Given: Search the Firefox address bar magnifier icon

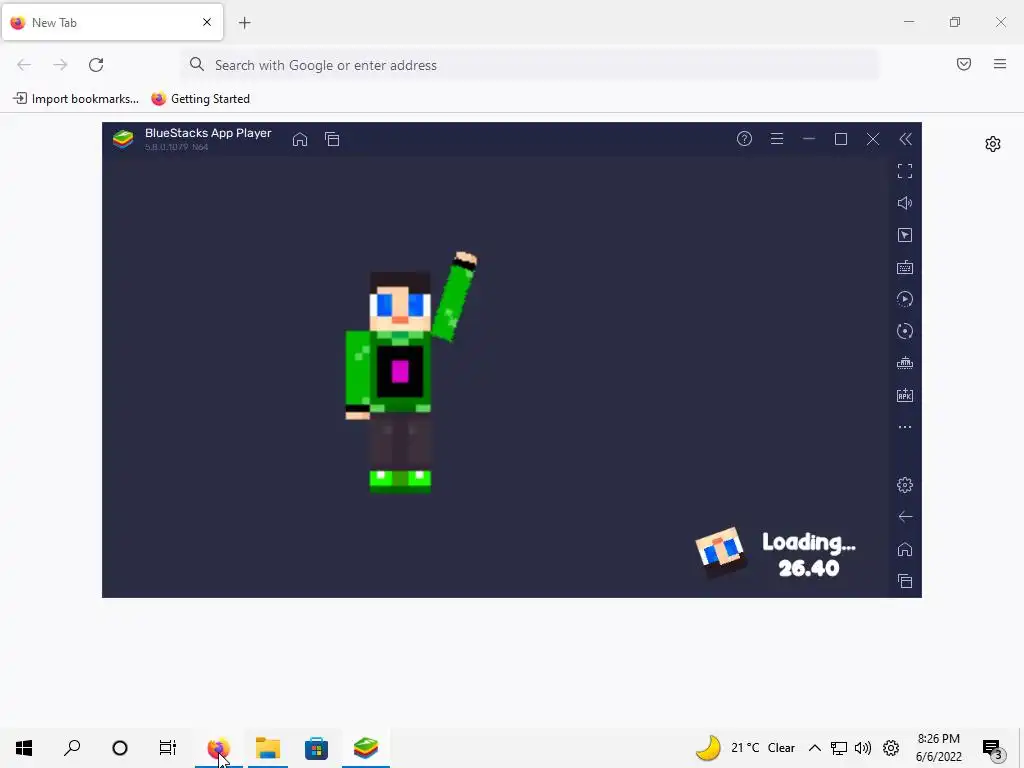Looking at the screenshot, I should click(x=197, y=64).
